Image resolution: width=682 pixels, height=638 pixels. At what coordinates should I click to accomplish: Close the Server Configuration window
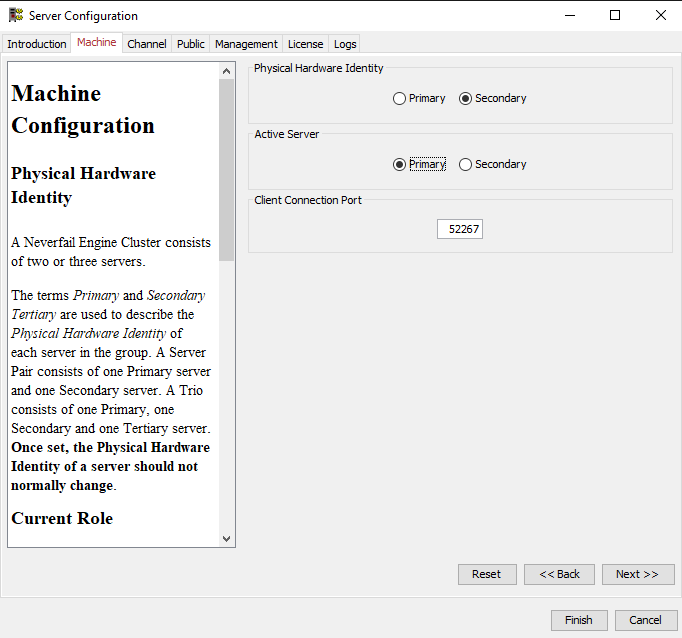(661, 16)
